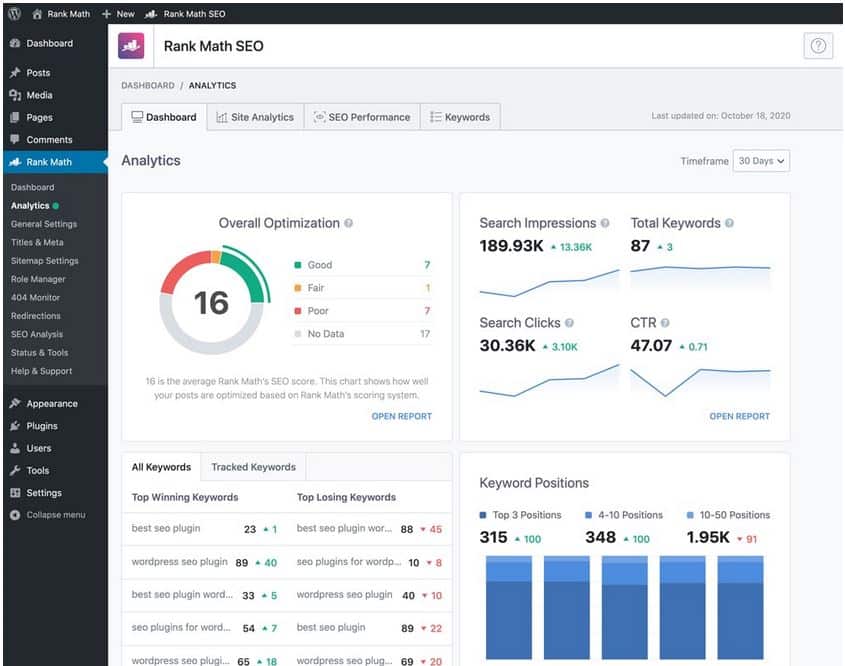Image resolution: width=845 pixels, height=666 pixels.
Task: Click the Users person icon
Action: (15, 448)
